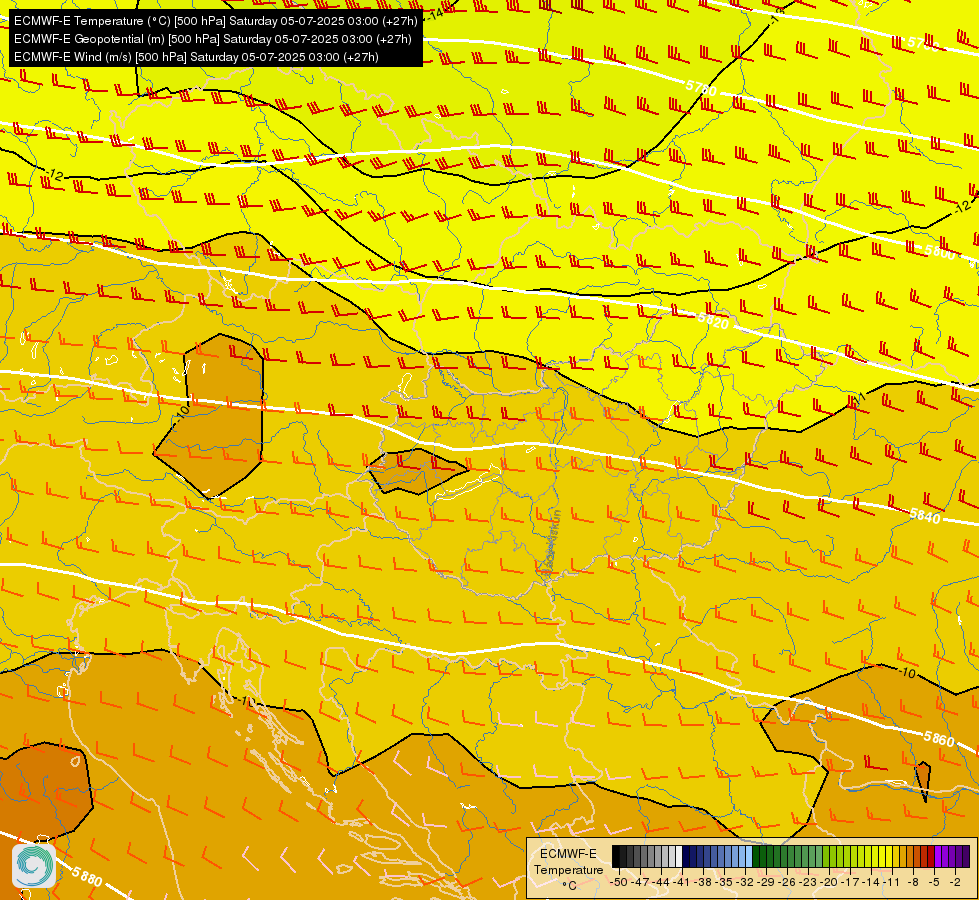Click the -41 tick value in the legend
Viewport: 979px width, 900px height.
pos(681,882)
